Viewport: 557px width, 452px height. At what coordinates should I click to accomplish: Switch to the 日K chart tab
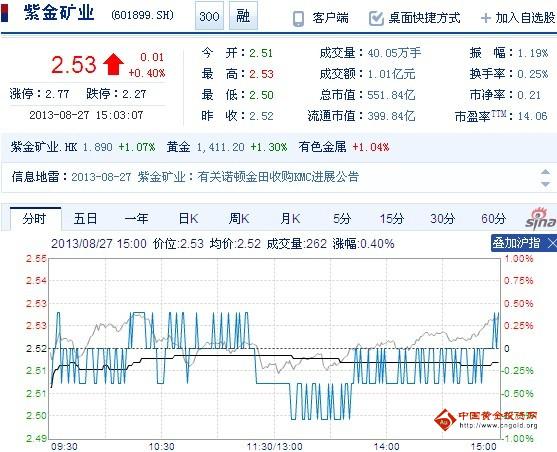point(188,219)
